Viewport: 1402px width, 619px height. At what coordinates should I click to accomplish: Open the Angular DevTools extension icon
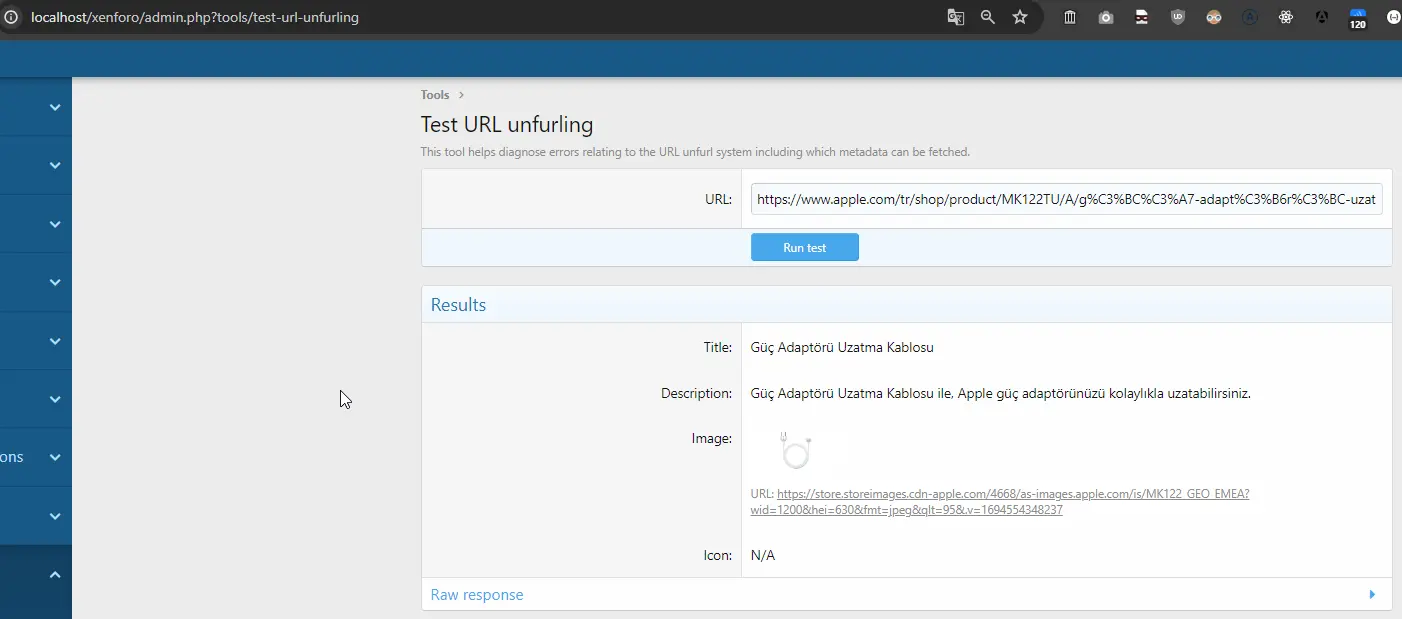[1322, 17]
